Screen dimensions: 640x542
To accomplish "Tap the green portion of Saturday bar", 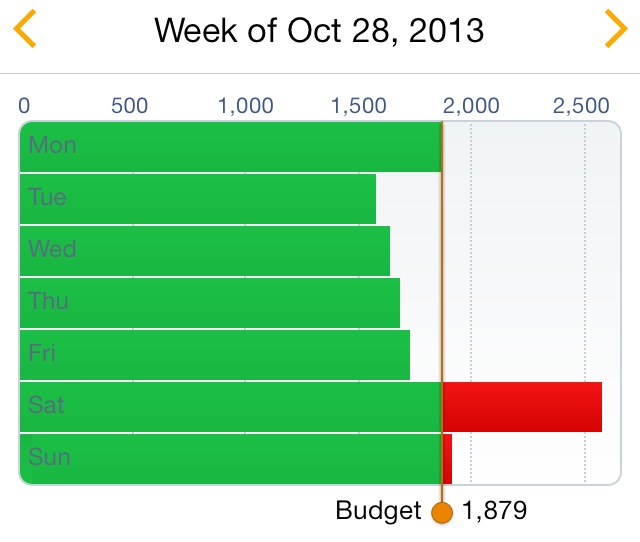I will coord(230,406).
